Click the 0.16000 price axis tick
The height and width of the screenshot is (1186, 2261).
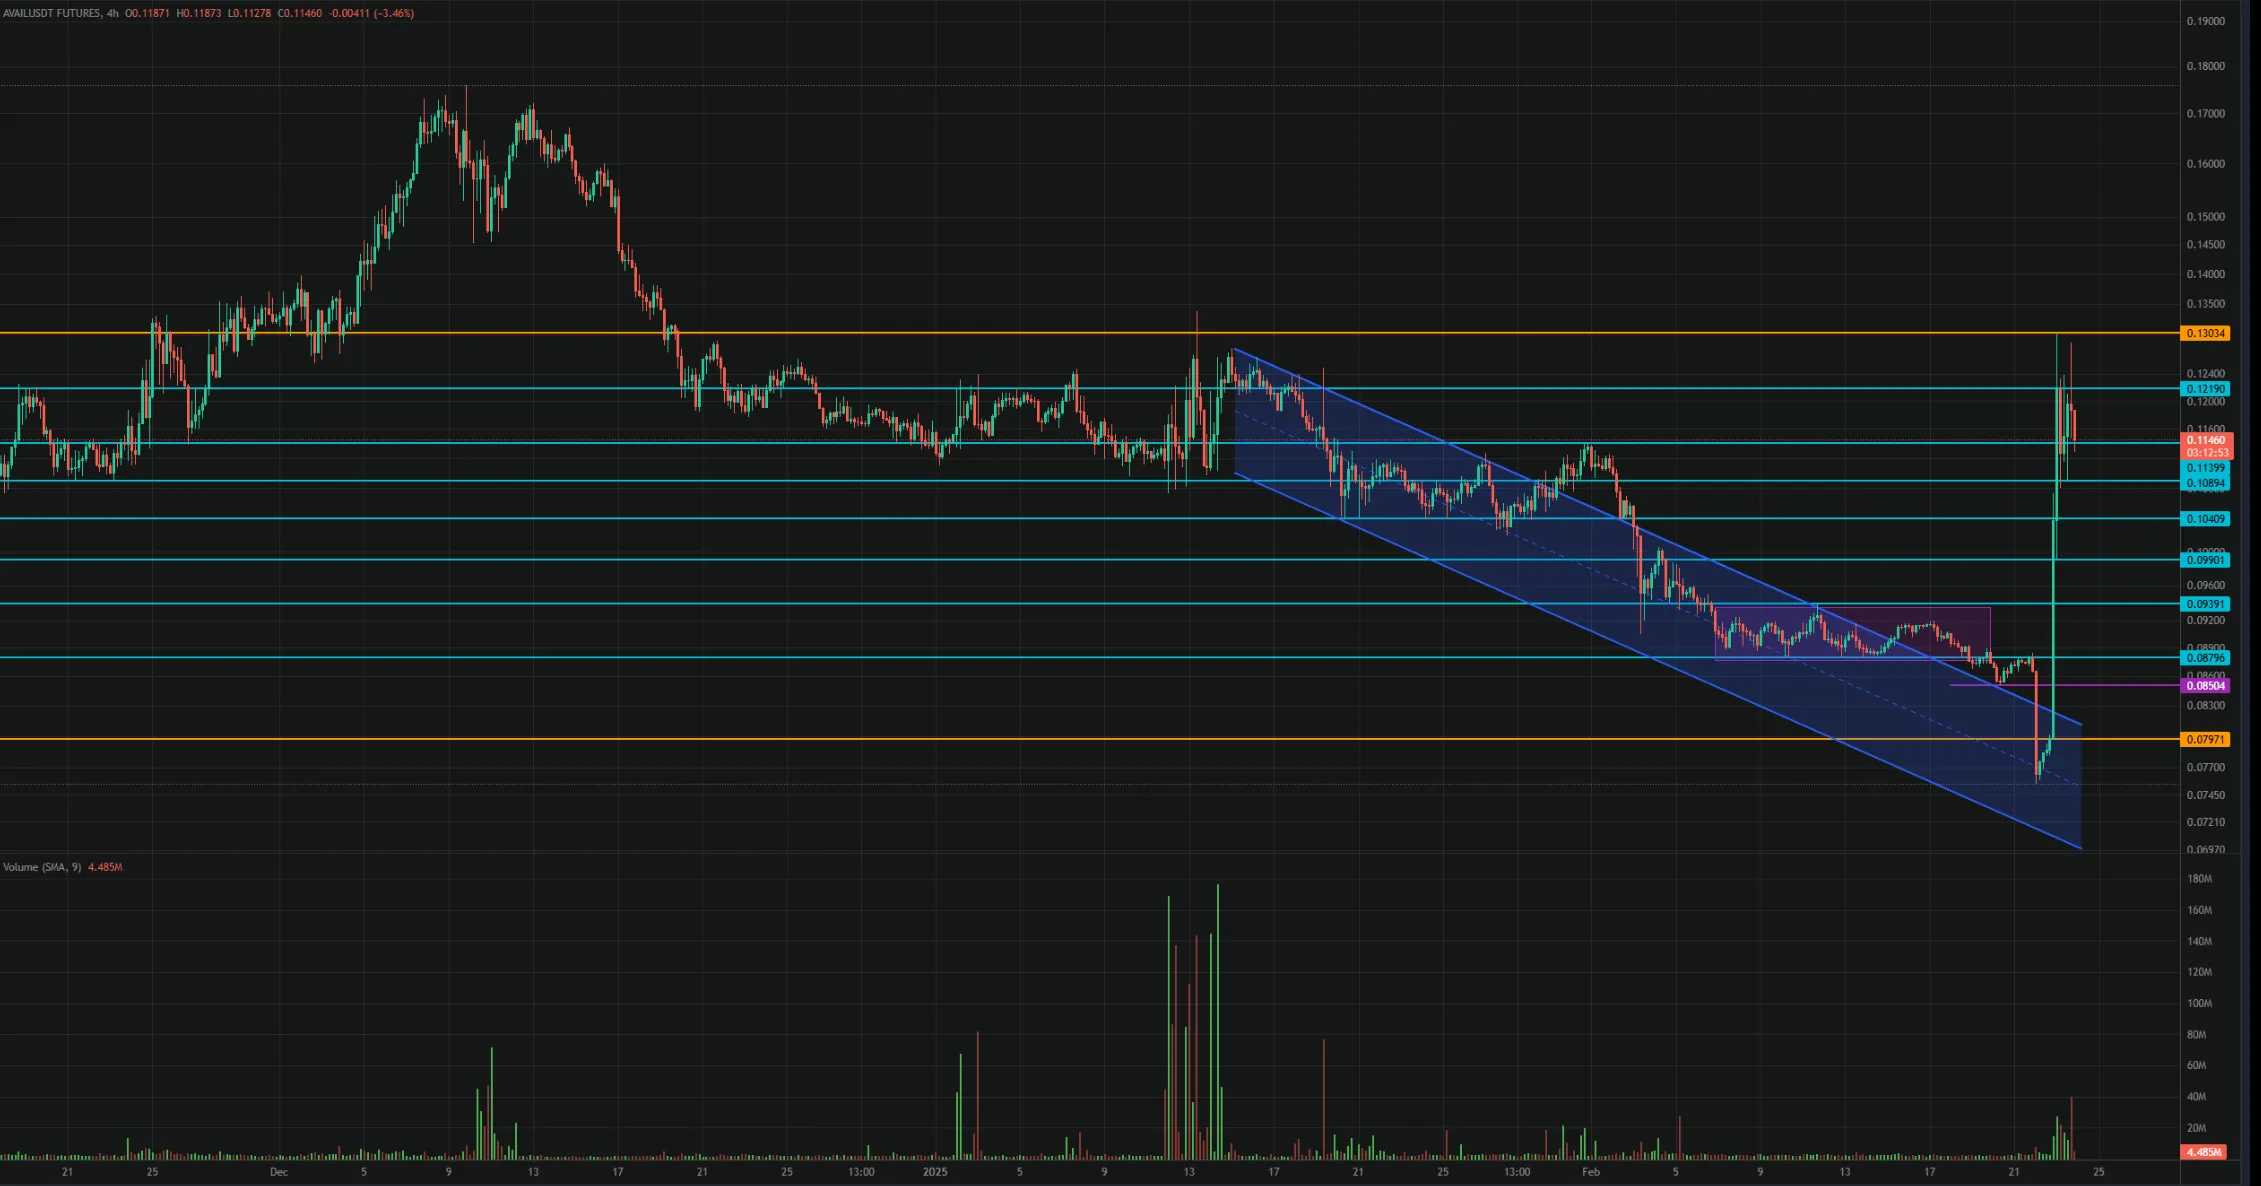[2205, 164]
